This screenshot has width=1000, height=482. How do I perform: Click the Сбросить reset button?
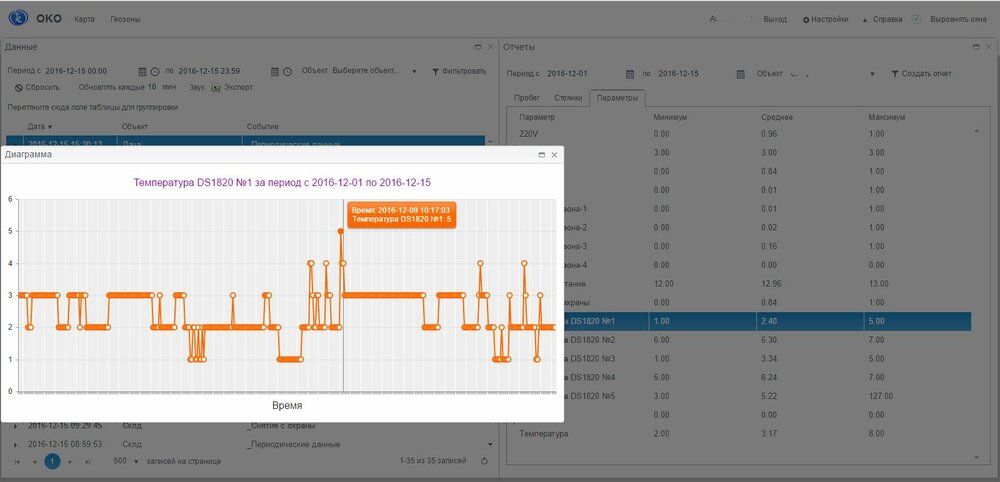coord(37,87)
